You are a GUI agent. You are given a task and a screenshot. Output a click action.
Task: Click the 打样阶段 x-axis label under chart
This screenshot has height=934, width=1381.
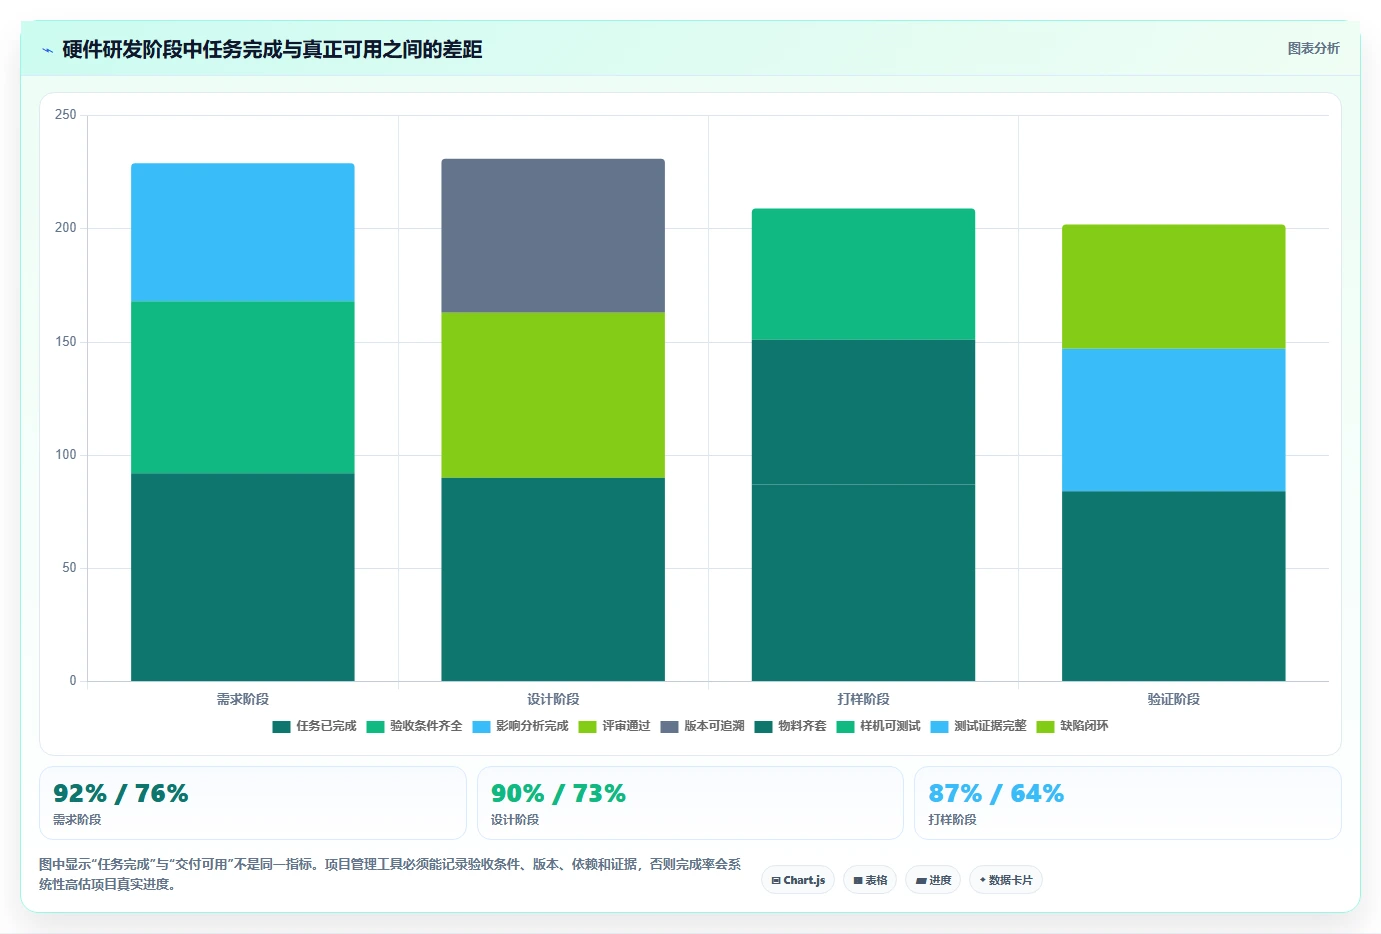pos(863,699)
